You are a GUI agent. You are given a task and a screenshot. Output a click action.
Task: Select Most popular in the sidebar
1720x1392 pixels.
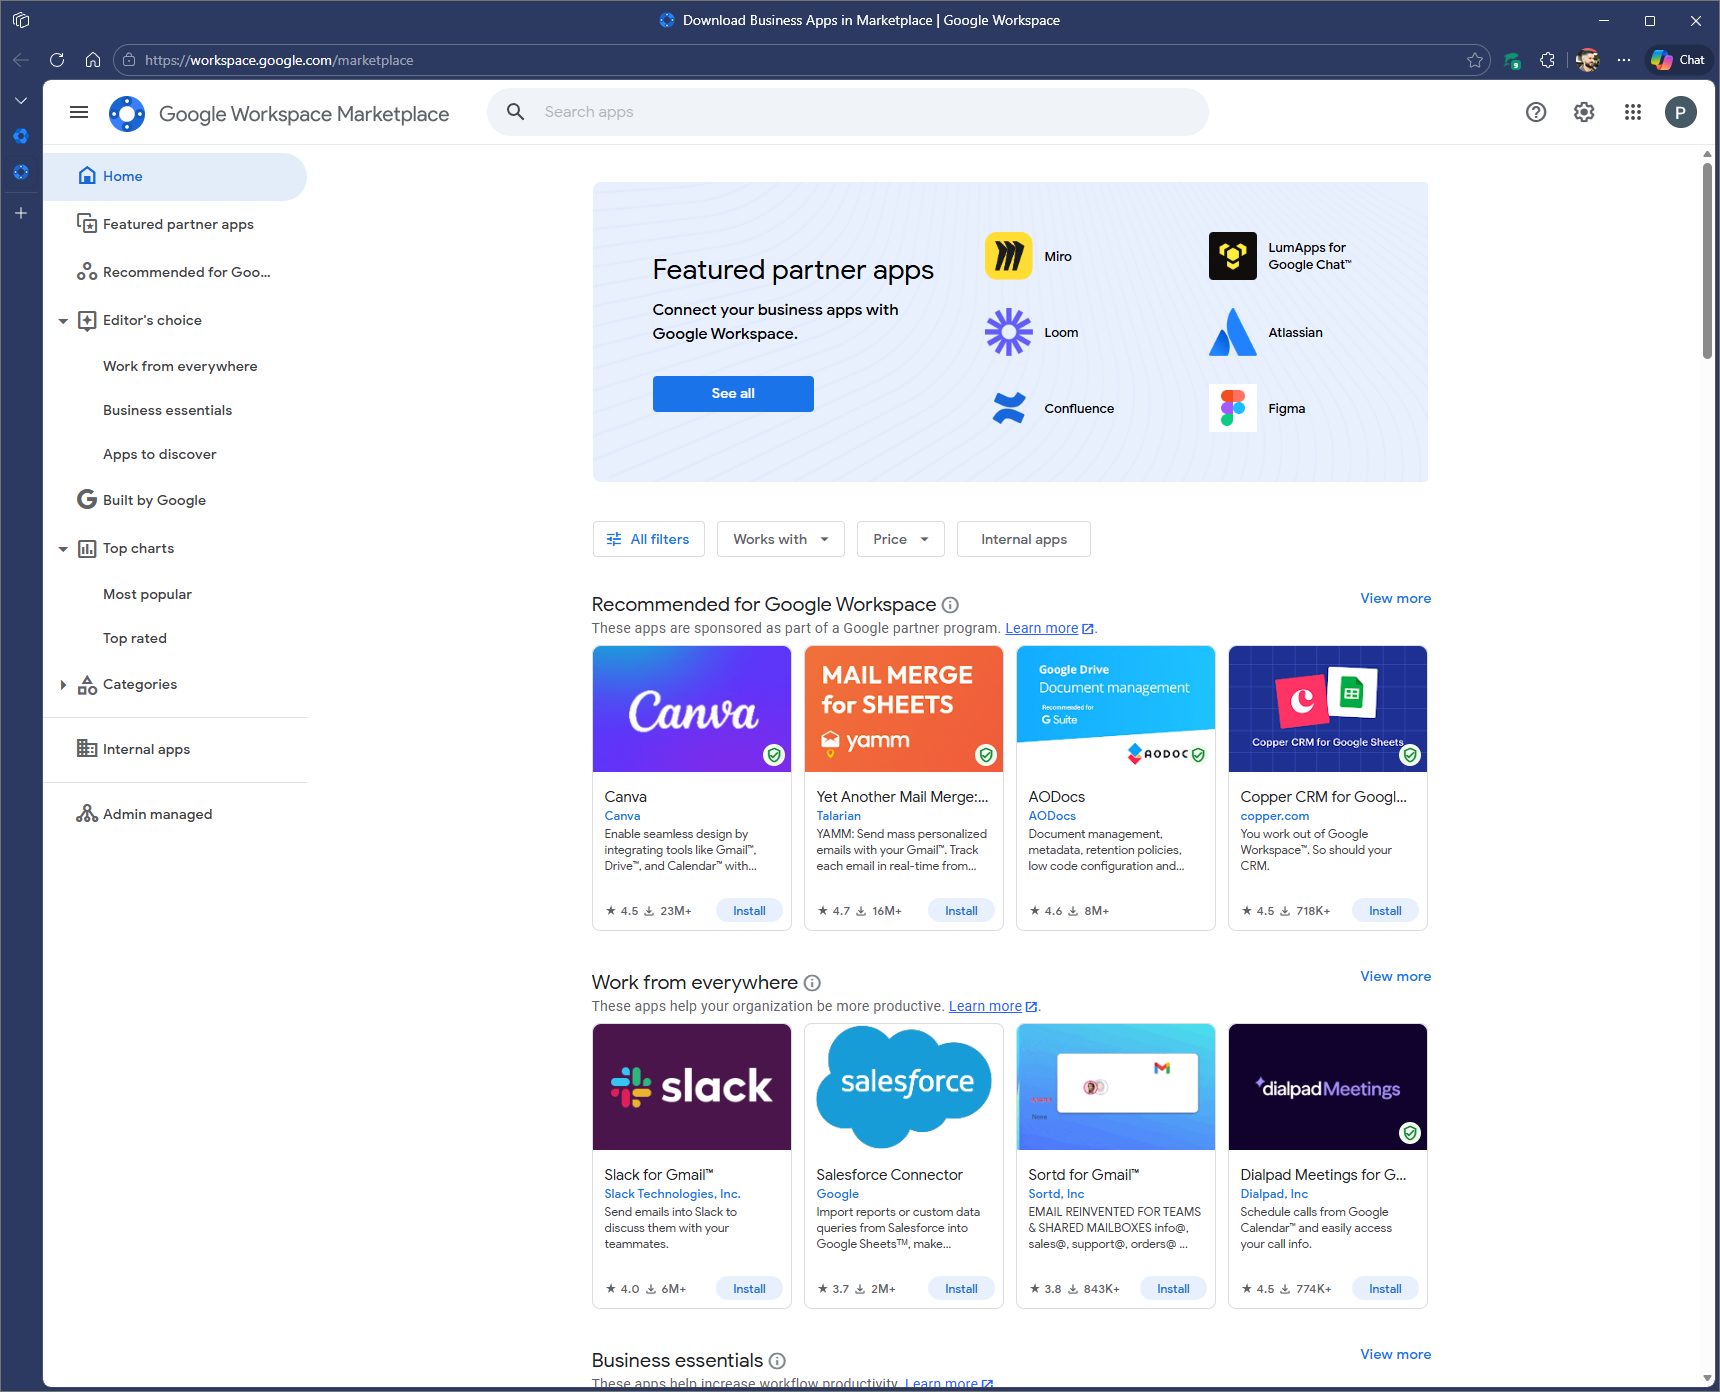click(x=147, y=594)
